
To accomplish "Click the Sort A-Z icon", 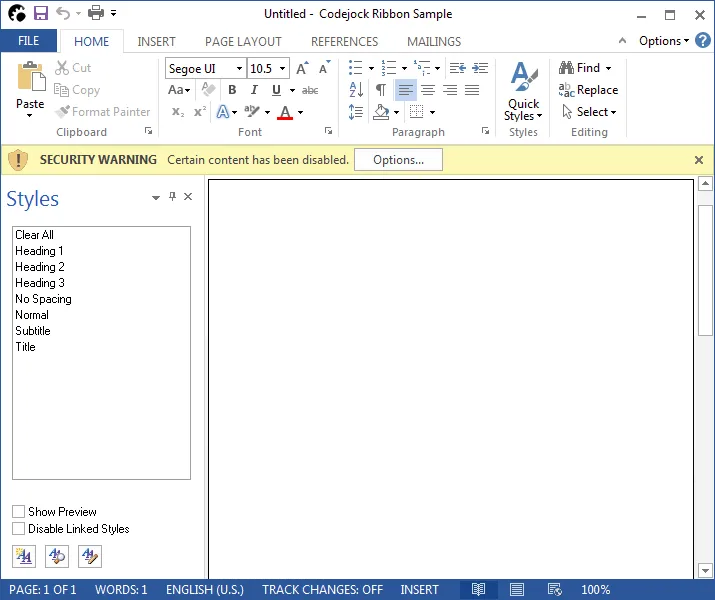I will pos(356,90).
